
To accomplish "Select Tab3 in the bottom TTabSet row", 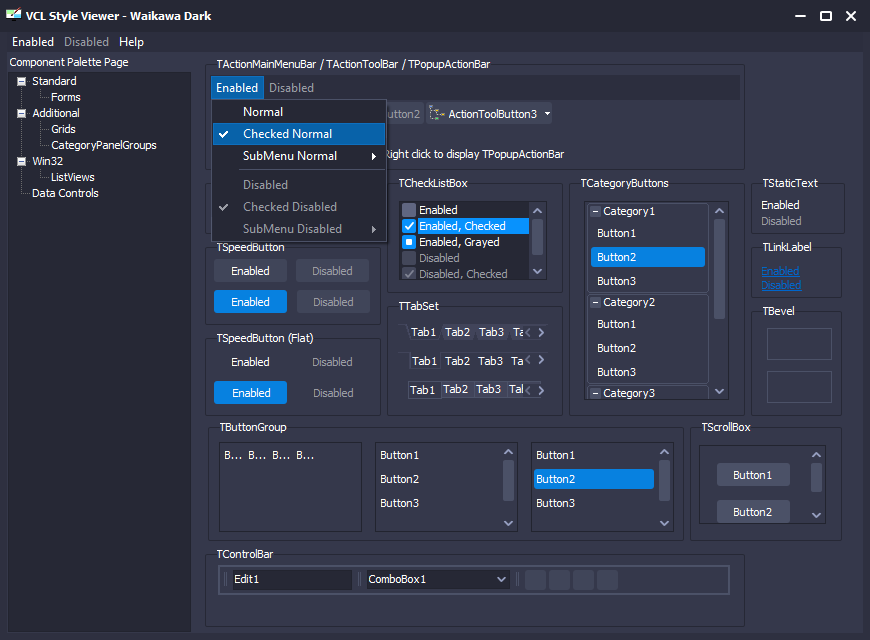I will (x=488, y=389).
